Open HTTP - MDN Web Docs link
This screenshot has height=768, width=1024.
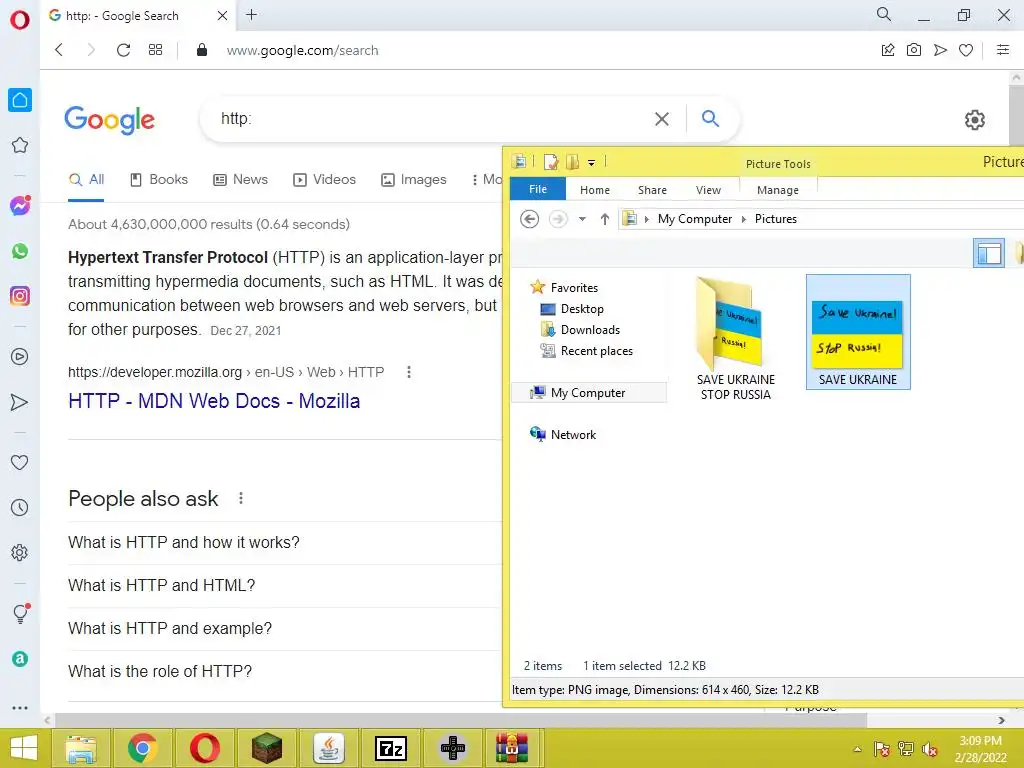214,400
